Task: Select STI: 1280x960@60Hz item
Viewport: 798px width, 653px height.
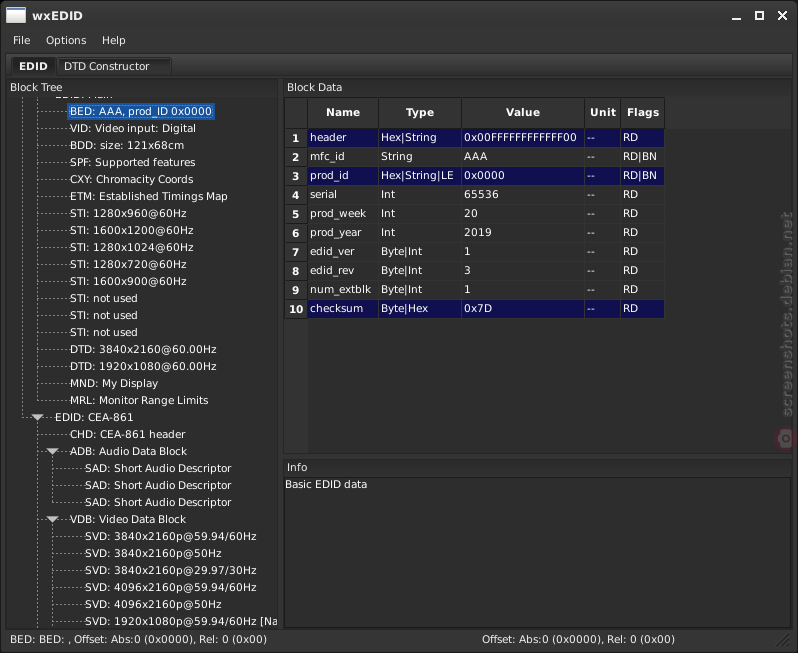Action: (128, 213)
